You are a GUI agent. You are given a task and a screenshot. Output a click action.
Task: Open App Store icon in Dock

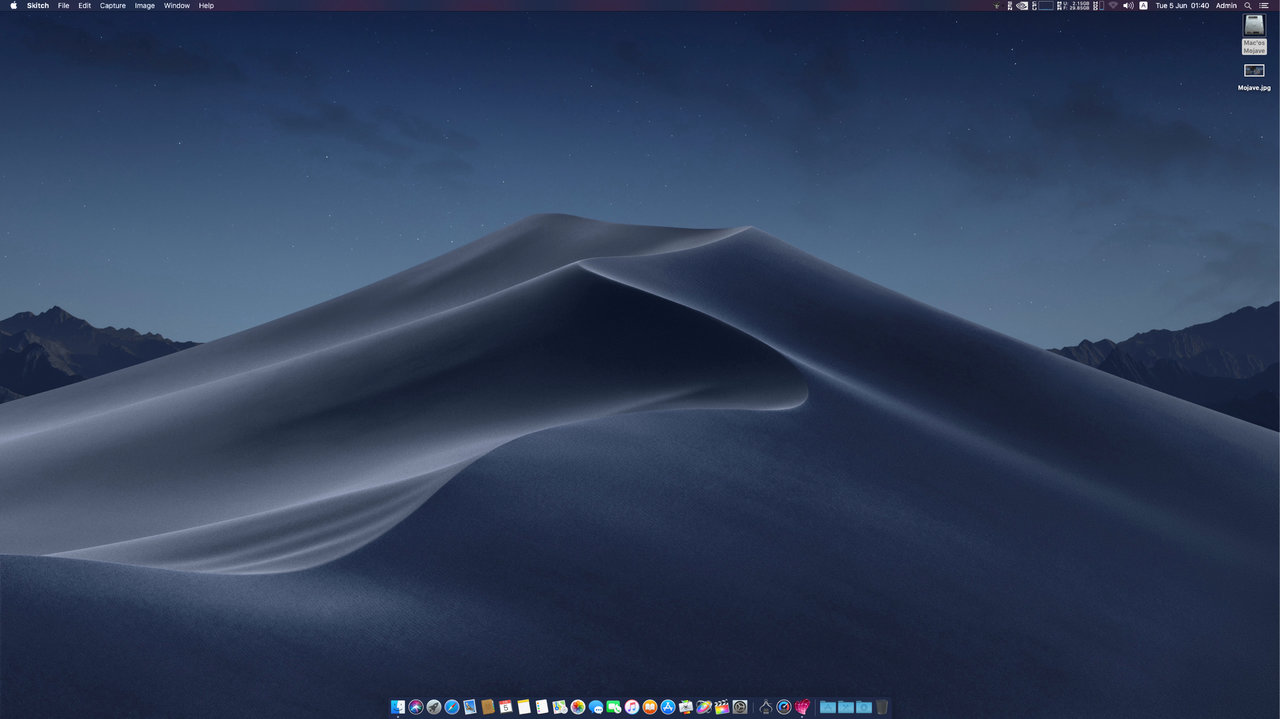click(x=668, y=707)
